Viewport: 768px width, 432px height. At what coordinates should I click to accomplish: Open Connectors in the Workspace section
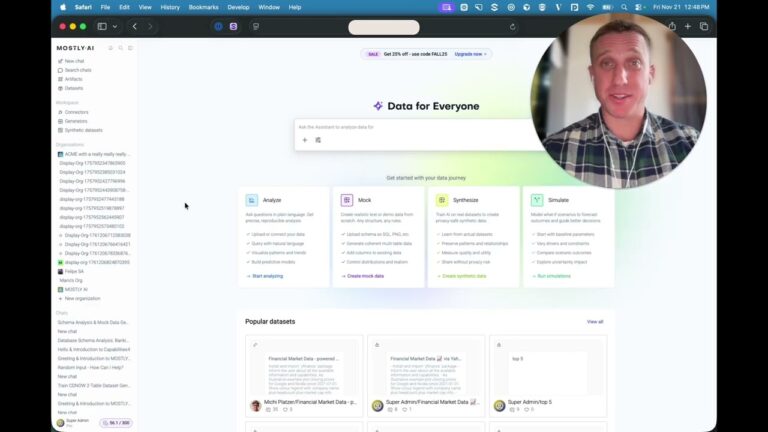pyautogui.click(x=76, y=112)
